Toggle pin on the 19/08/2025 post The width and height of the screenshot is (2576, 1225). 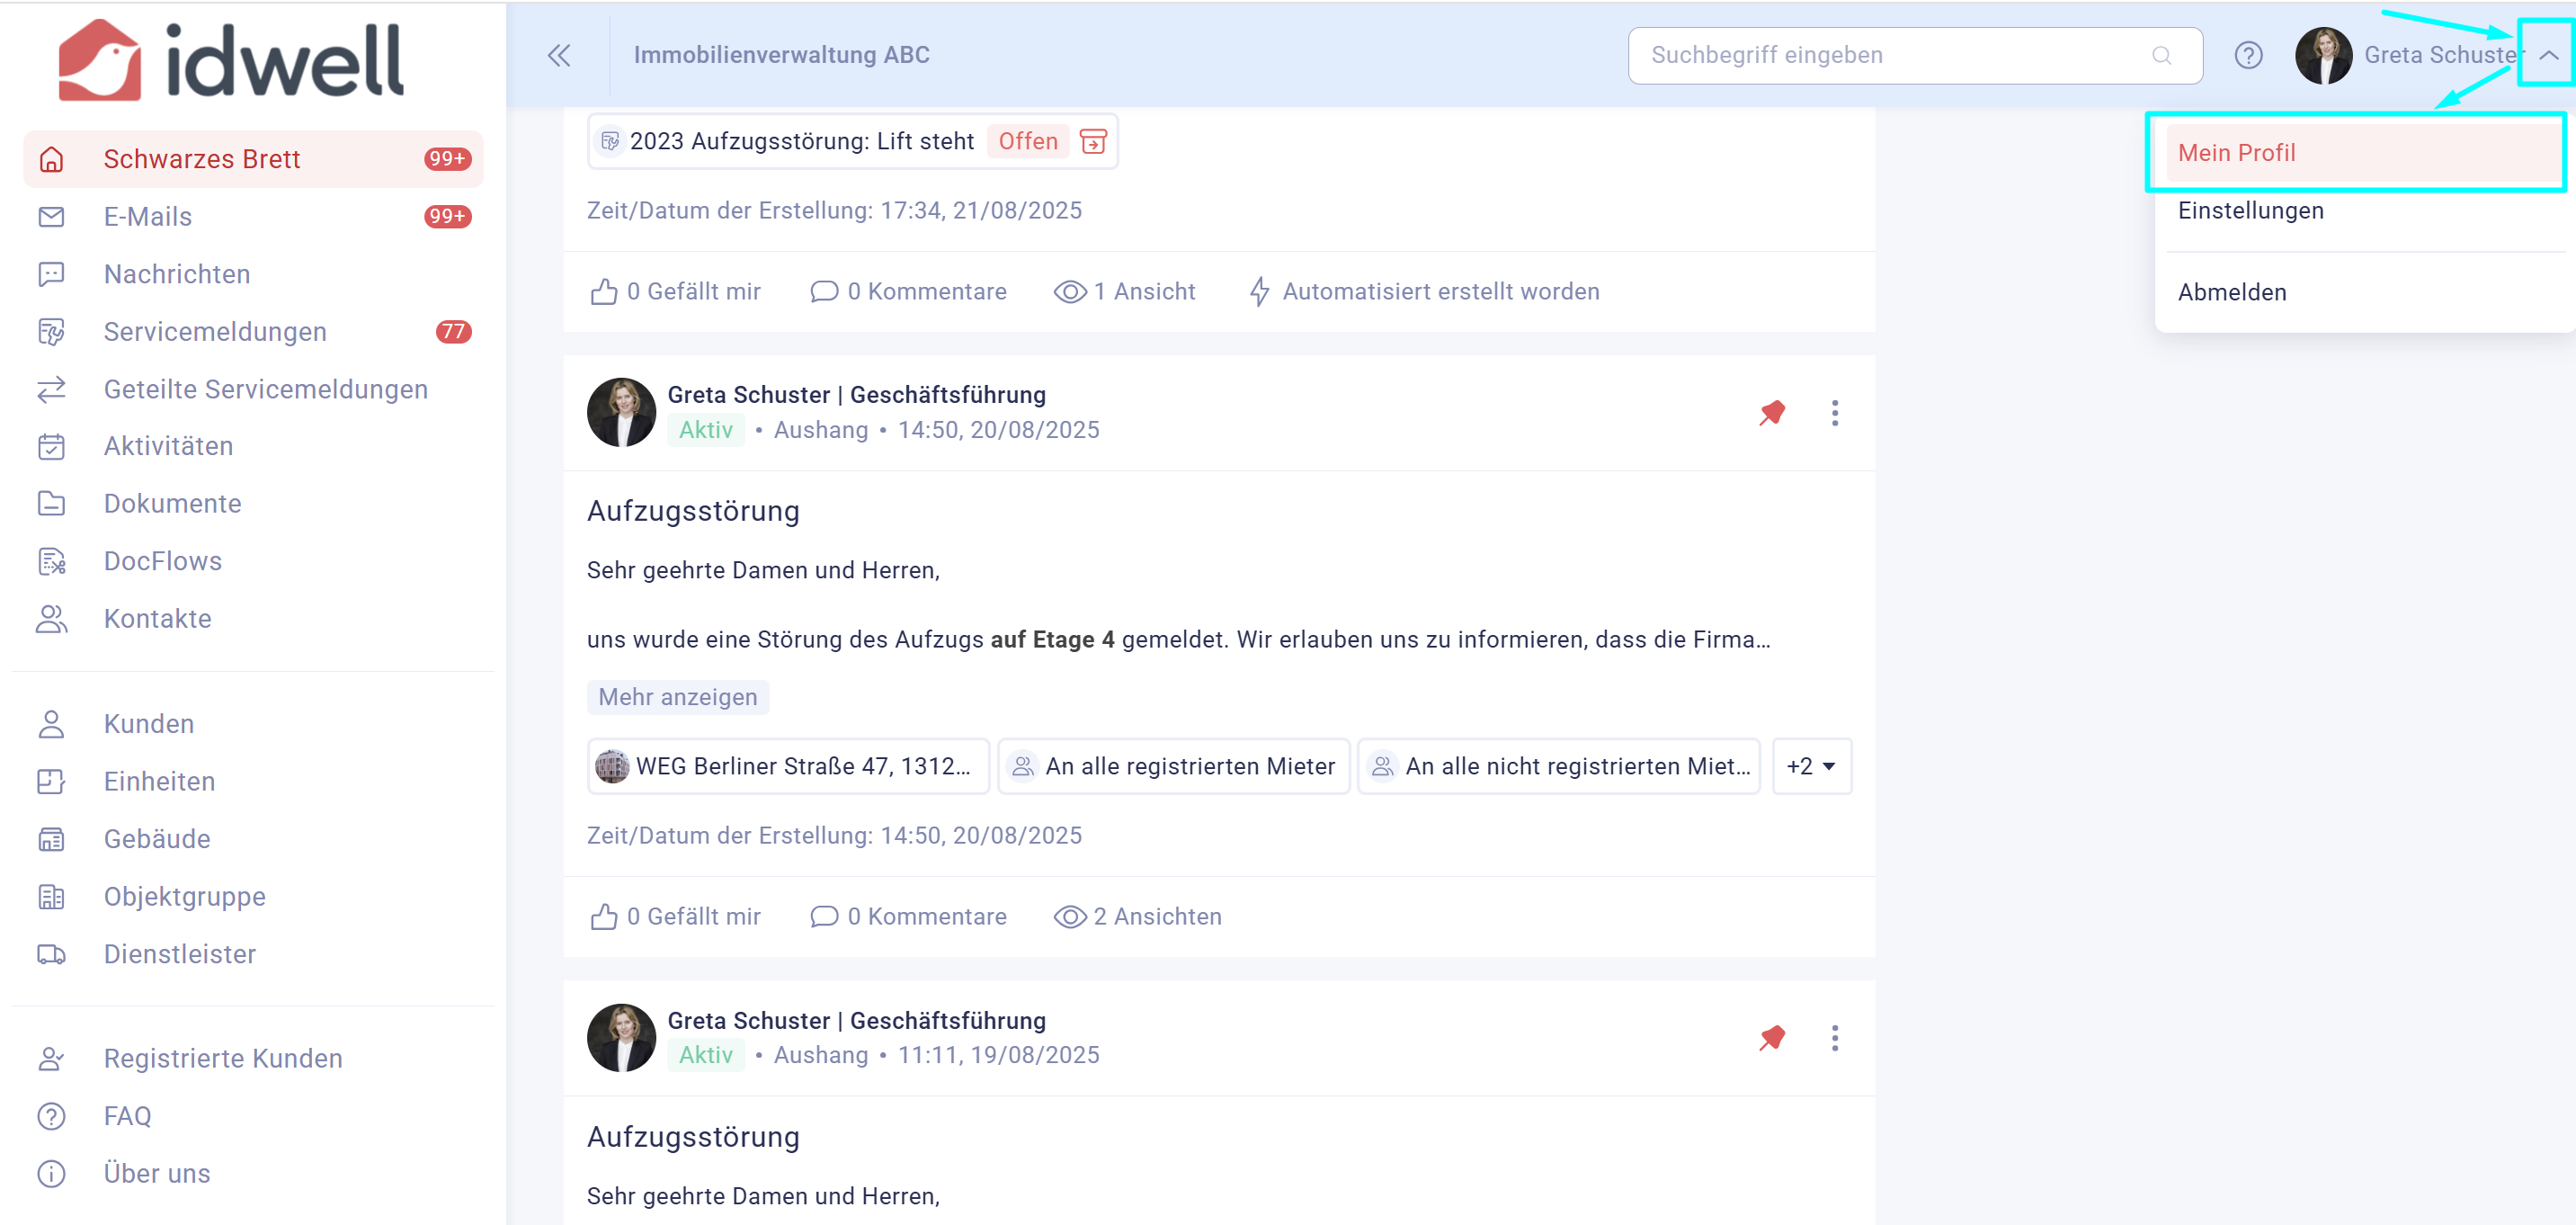(1772, 1038)
